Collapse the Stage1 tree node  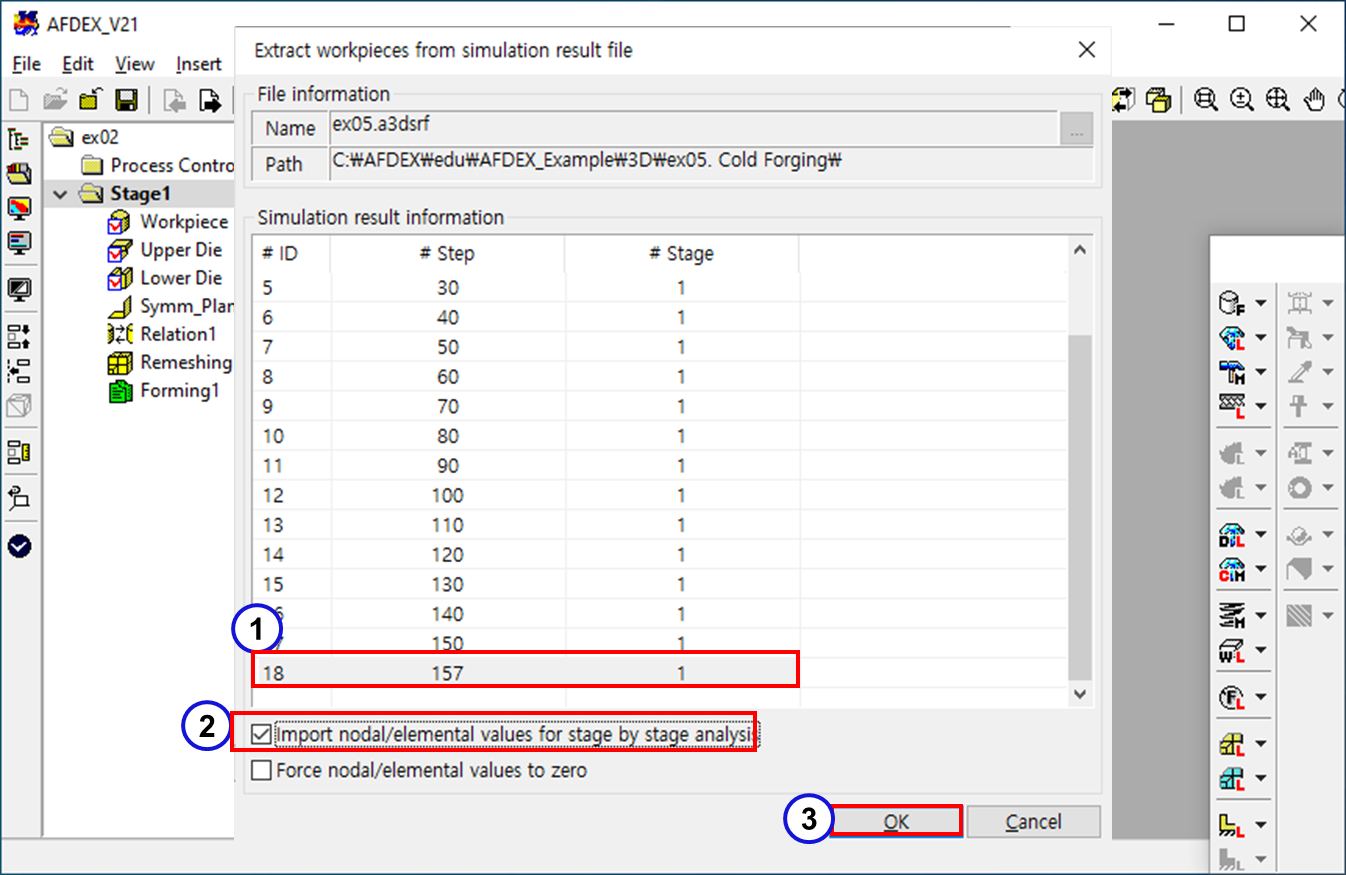[x=62, y=194]
